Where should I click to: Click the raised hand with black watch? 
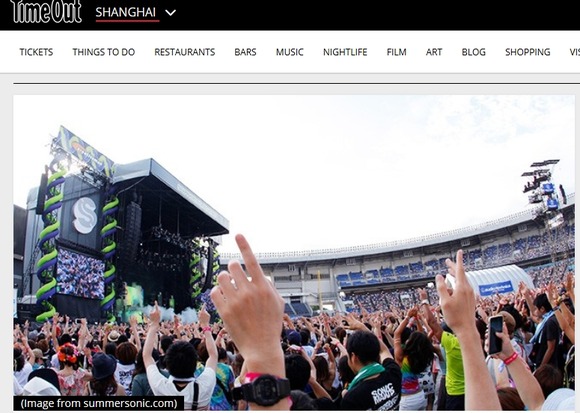coord(253,322)
